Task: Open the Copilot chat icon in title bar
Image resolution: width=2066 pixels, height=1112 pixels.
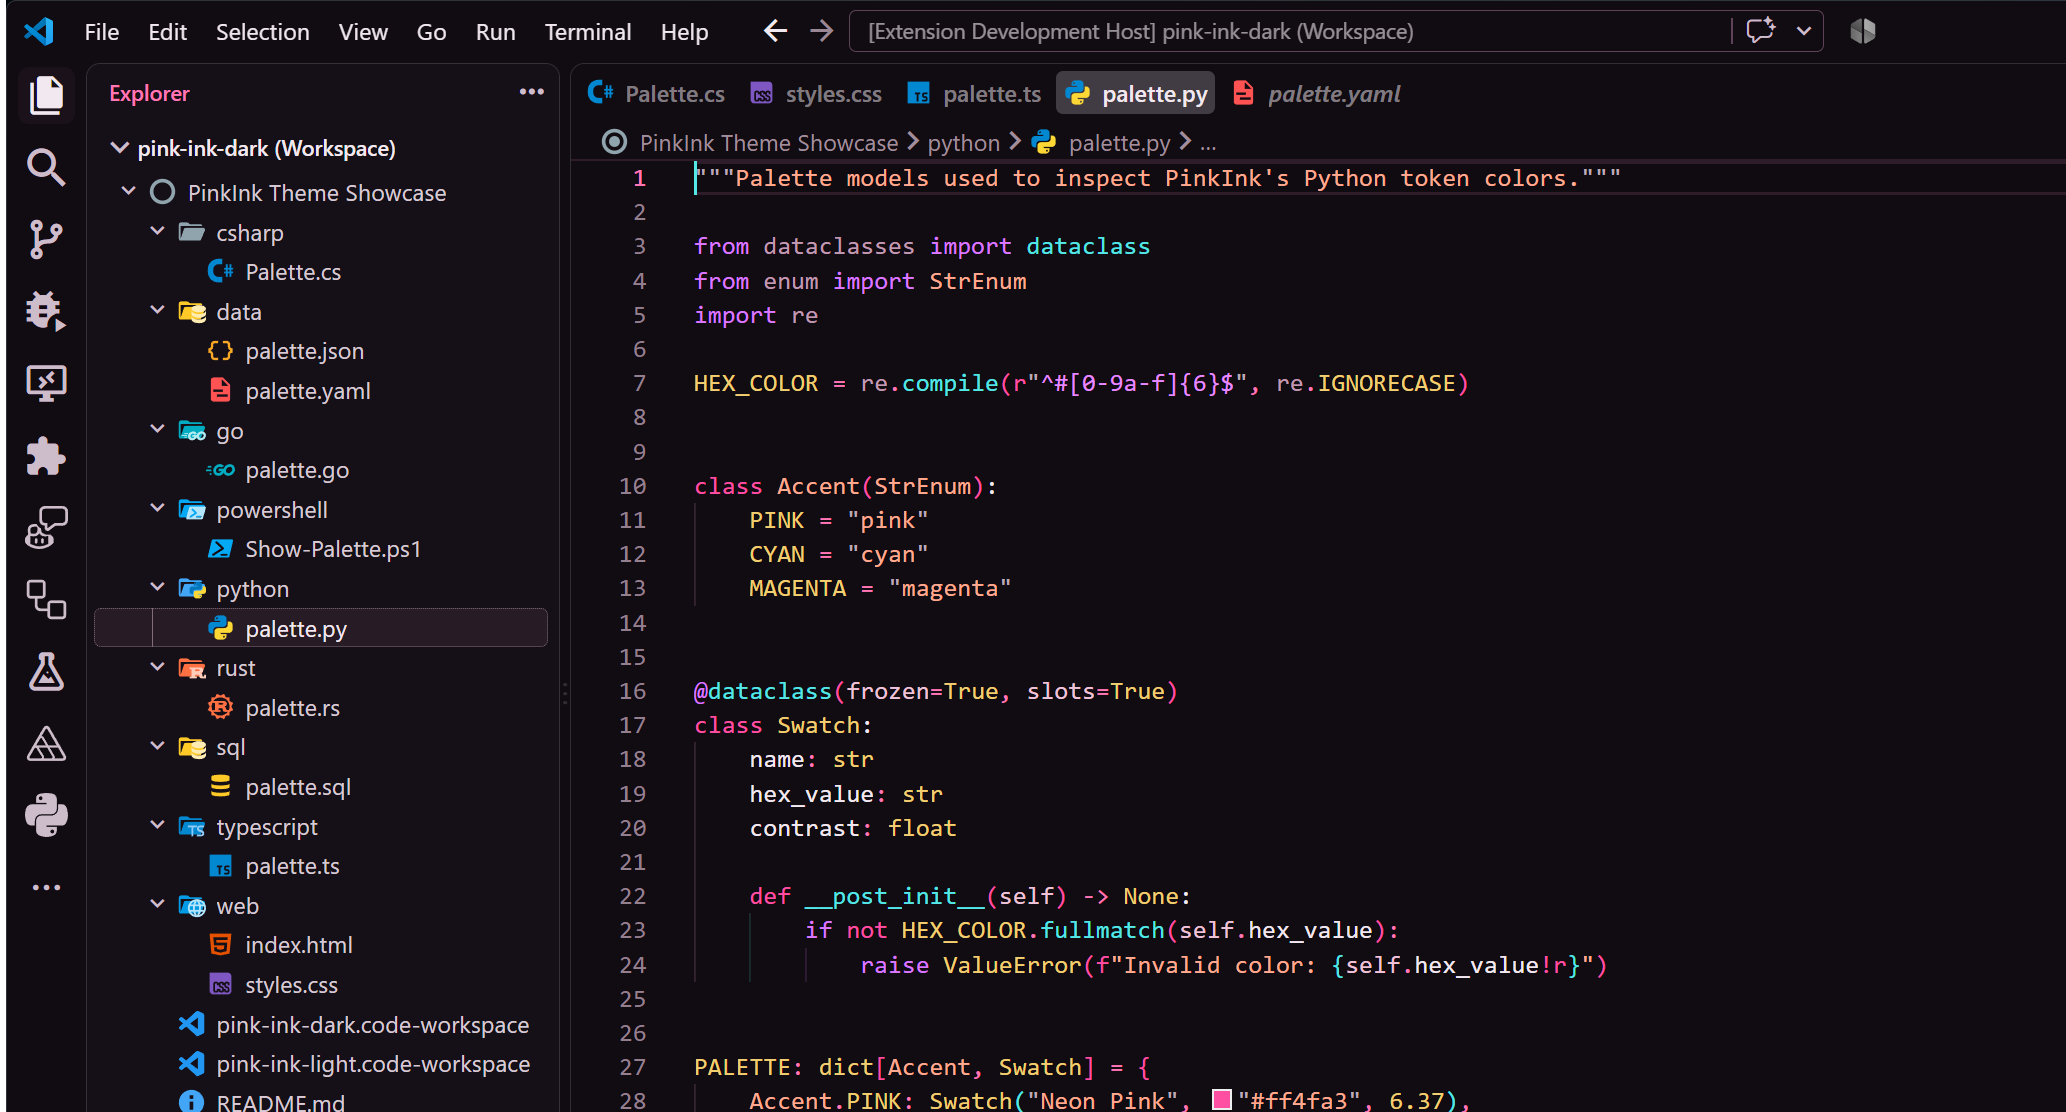Action: (x=1761, y=31)
